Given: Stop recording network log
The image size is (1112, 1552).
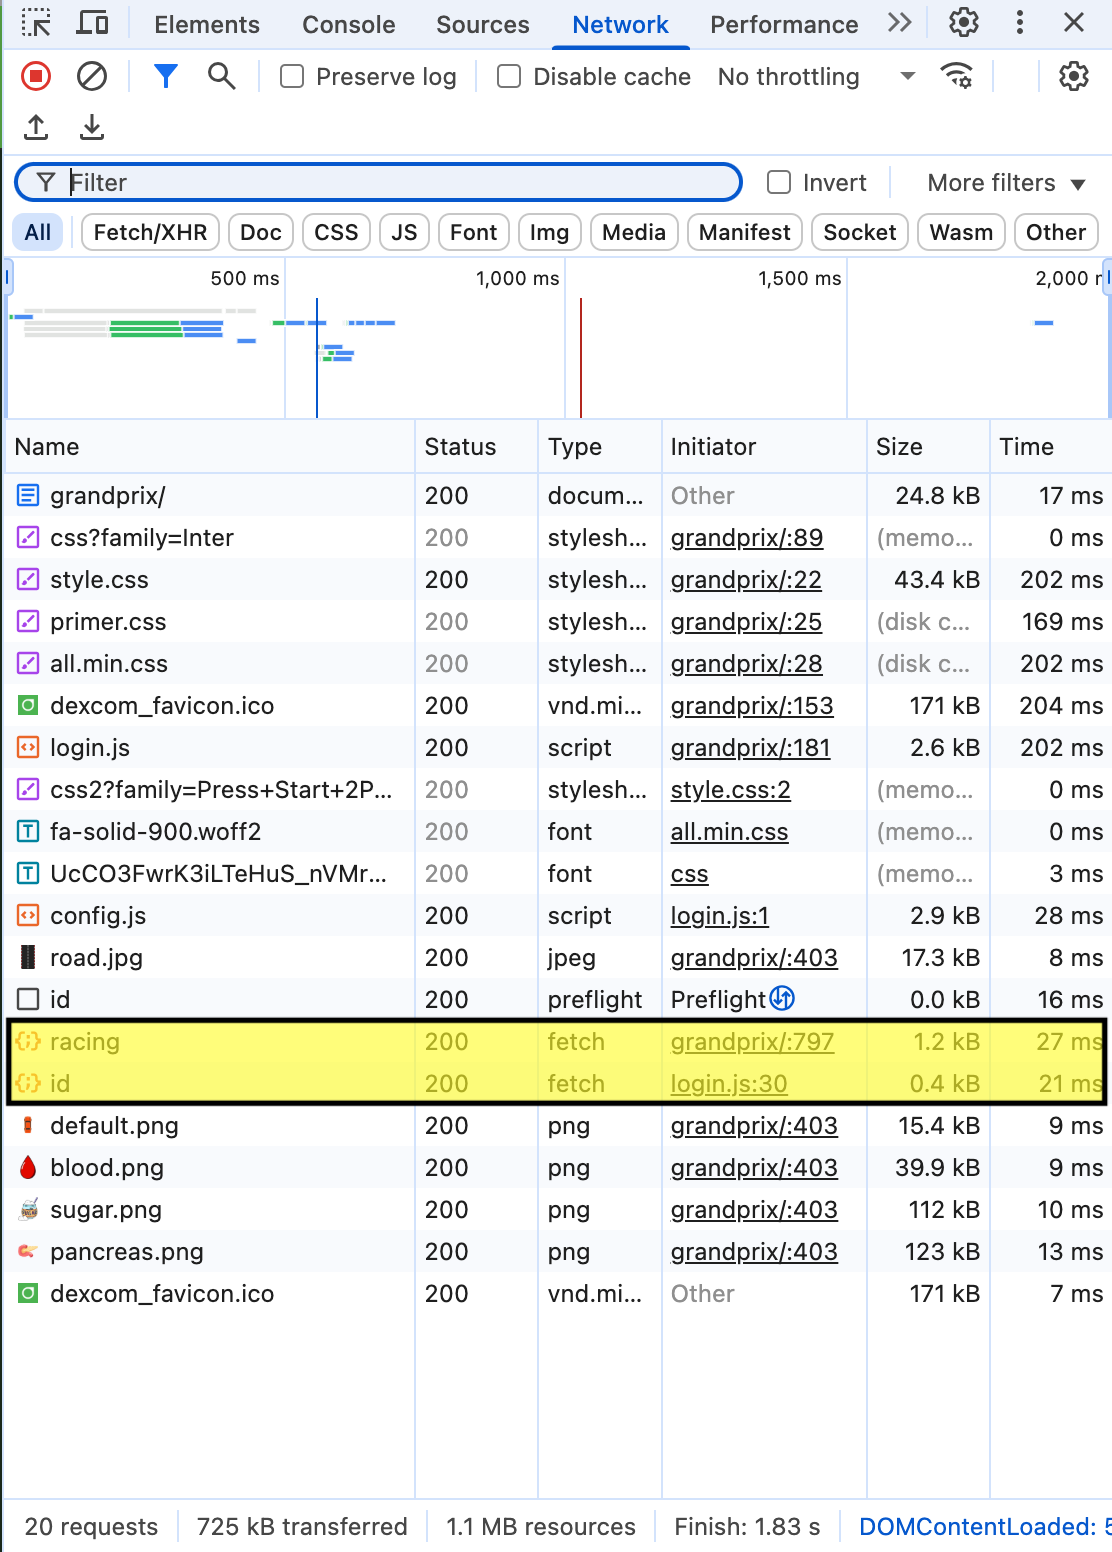Looking at the screenshot, I should point(36,76).
